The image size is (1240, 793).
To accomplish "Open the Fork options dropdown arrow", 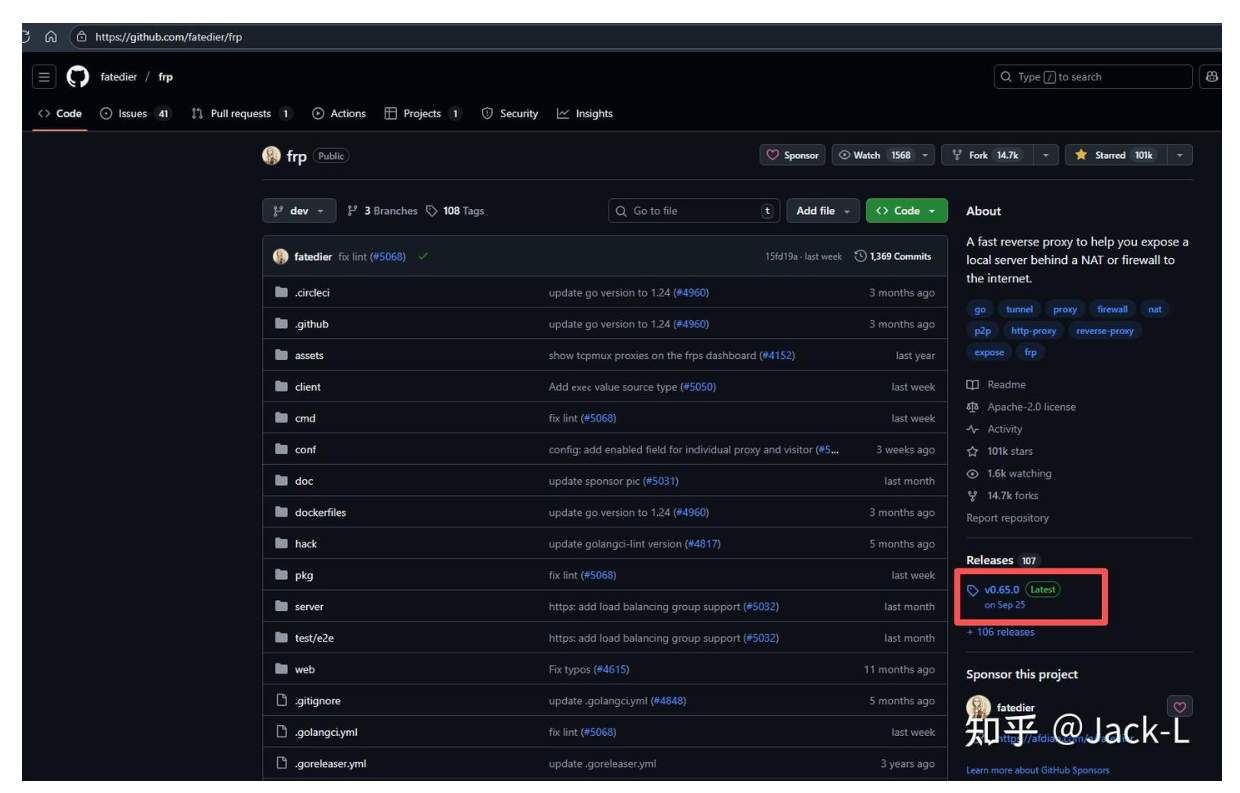I will 1045,155.
